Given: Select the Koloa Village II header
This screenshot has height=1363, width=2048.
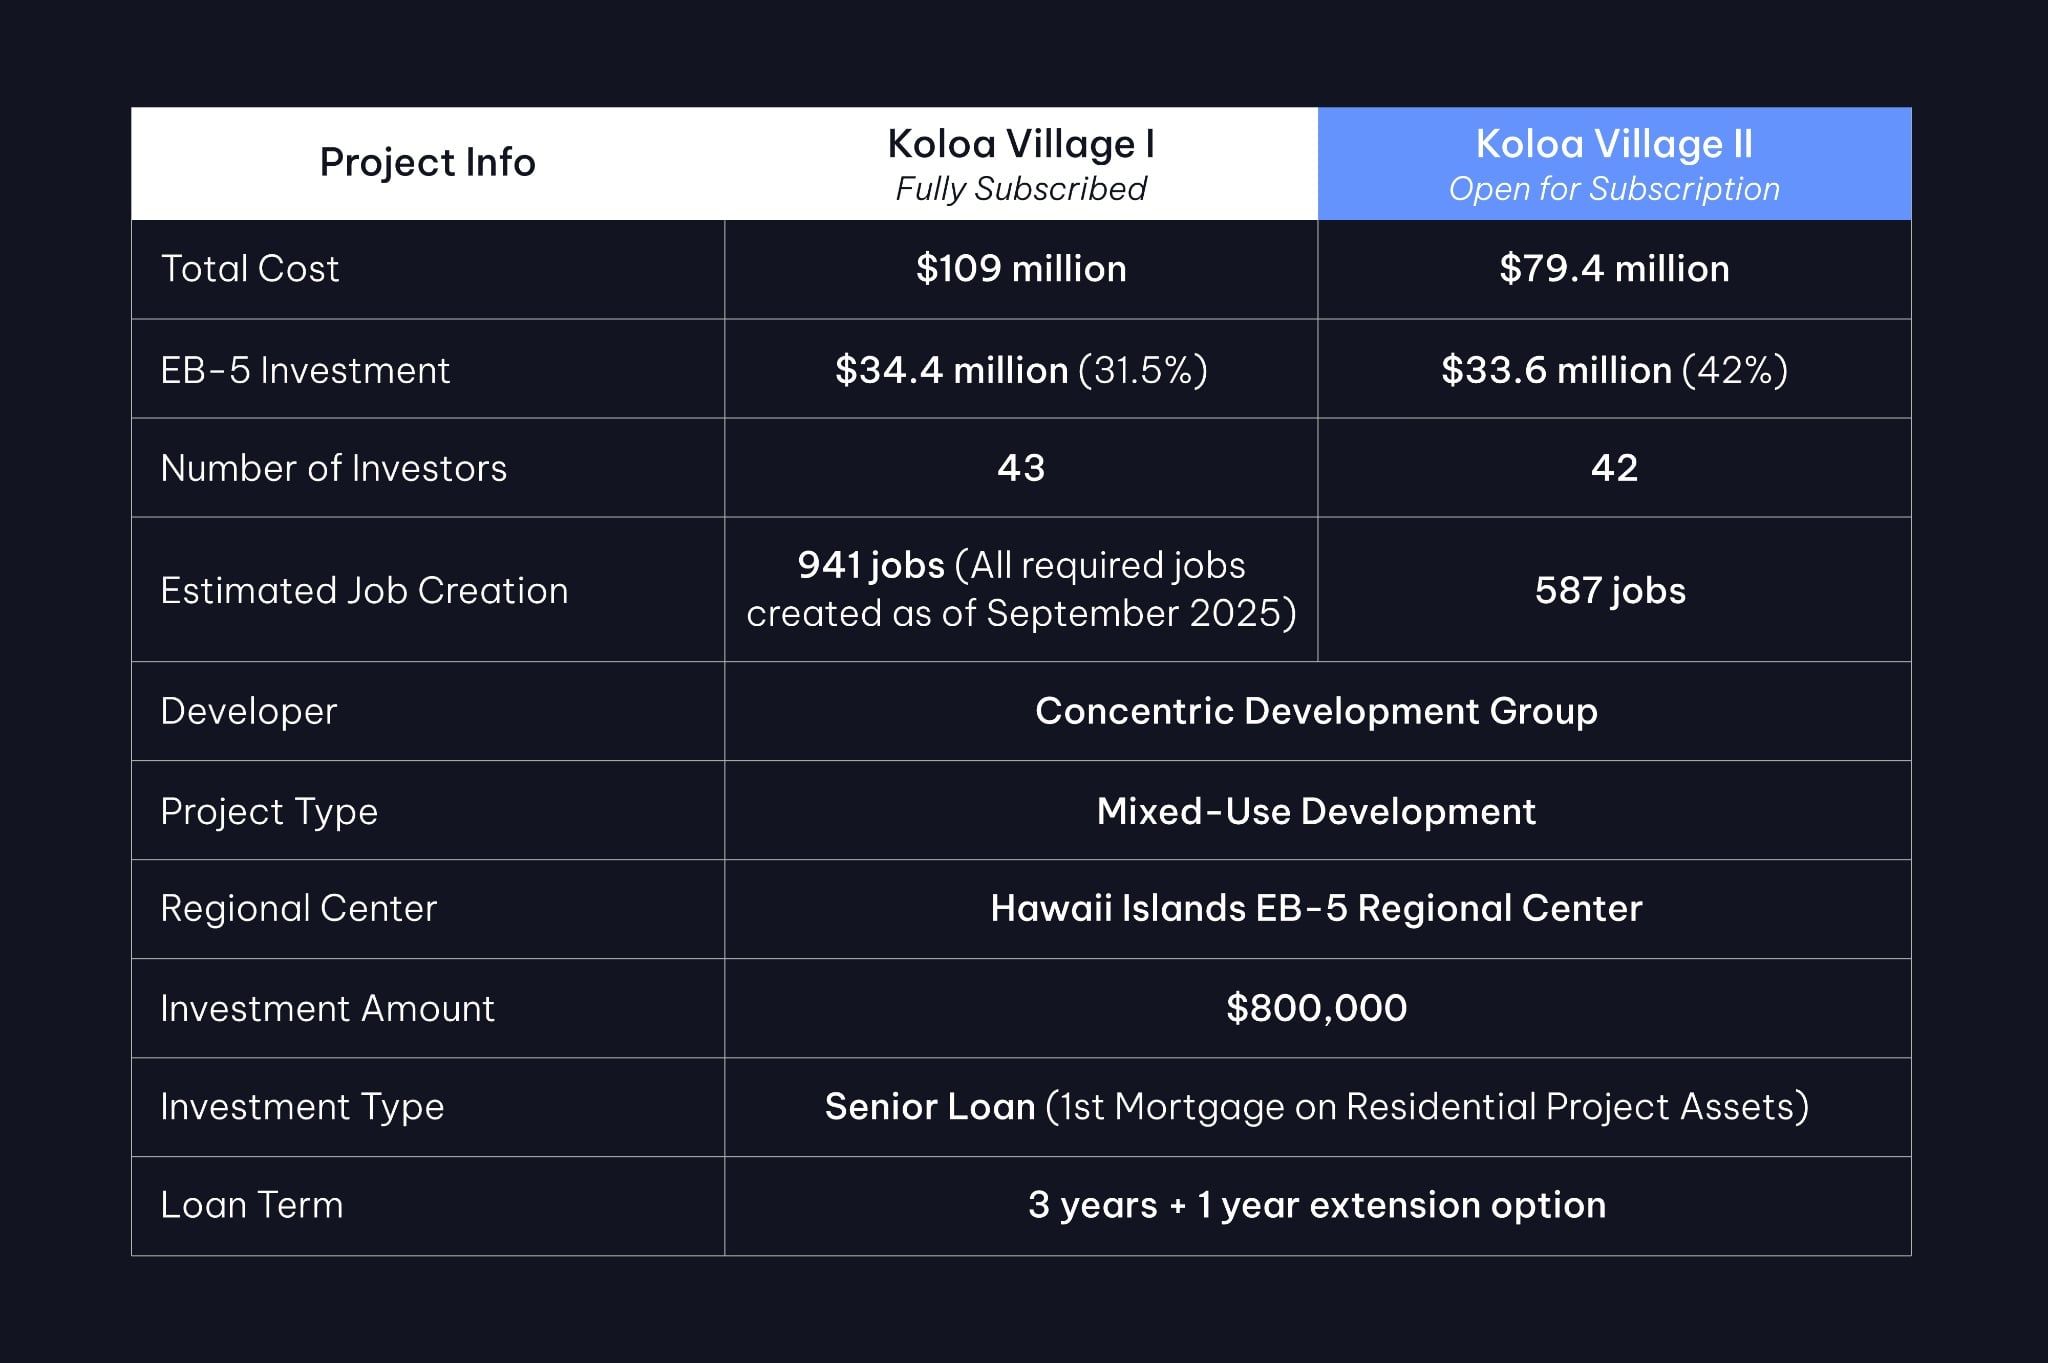Looking at the screenshot, I should coord(1614,164).
